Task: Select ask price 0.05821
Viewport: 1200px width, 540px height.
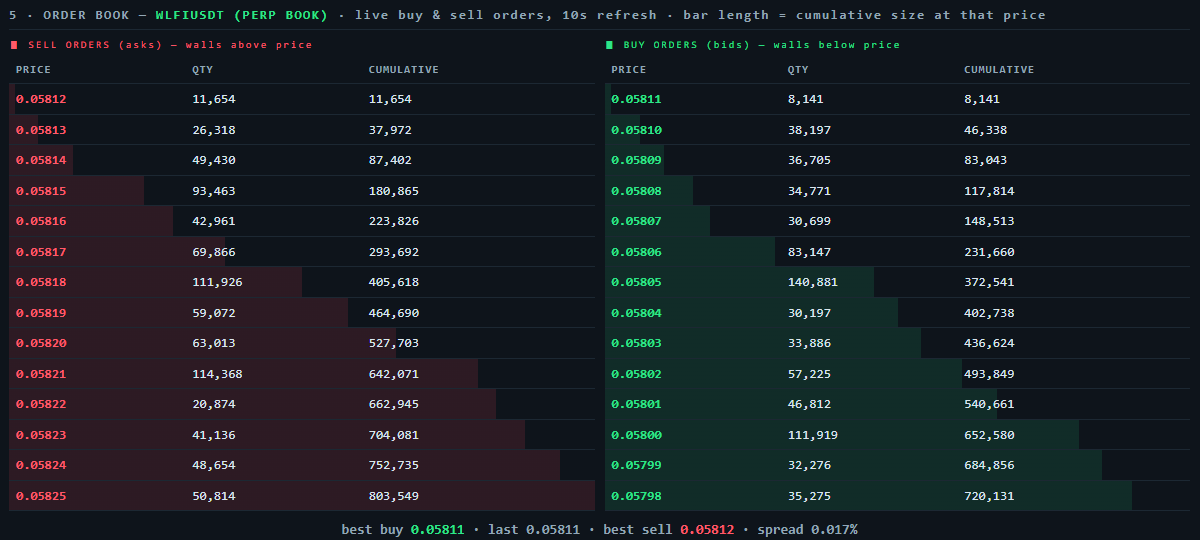Action: pos(41,374)
